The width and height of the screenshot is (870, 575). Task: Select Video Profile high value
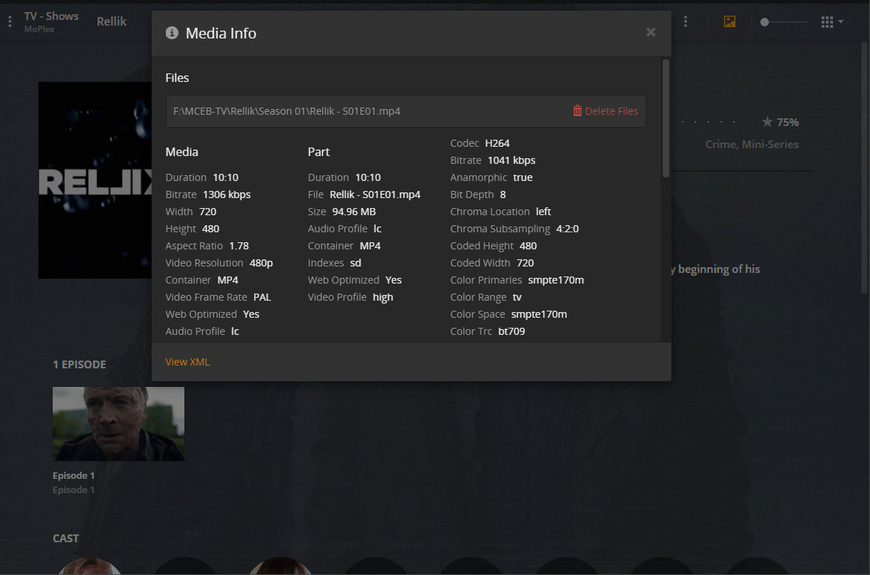(x=383, y=297)
